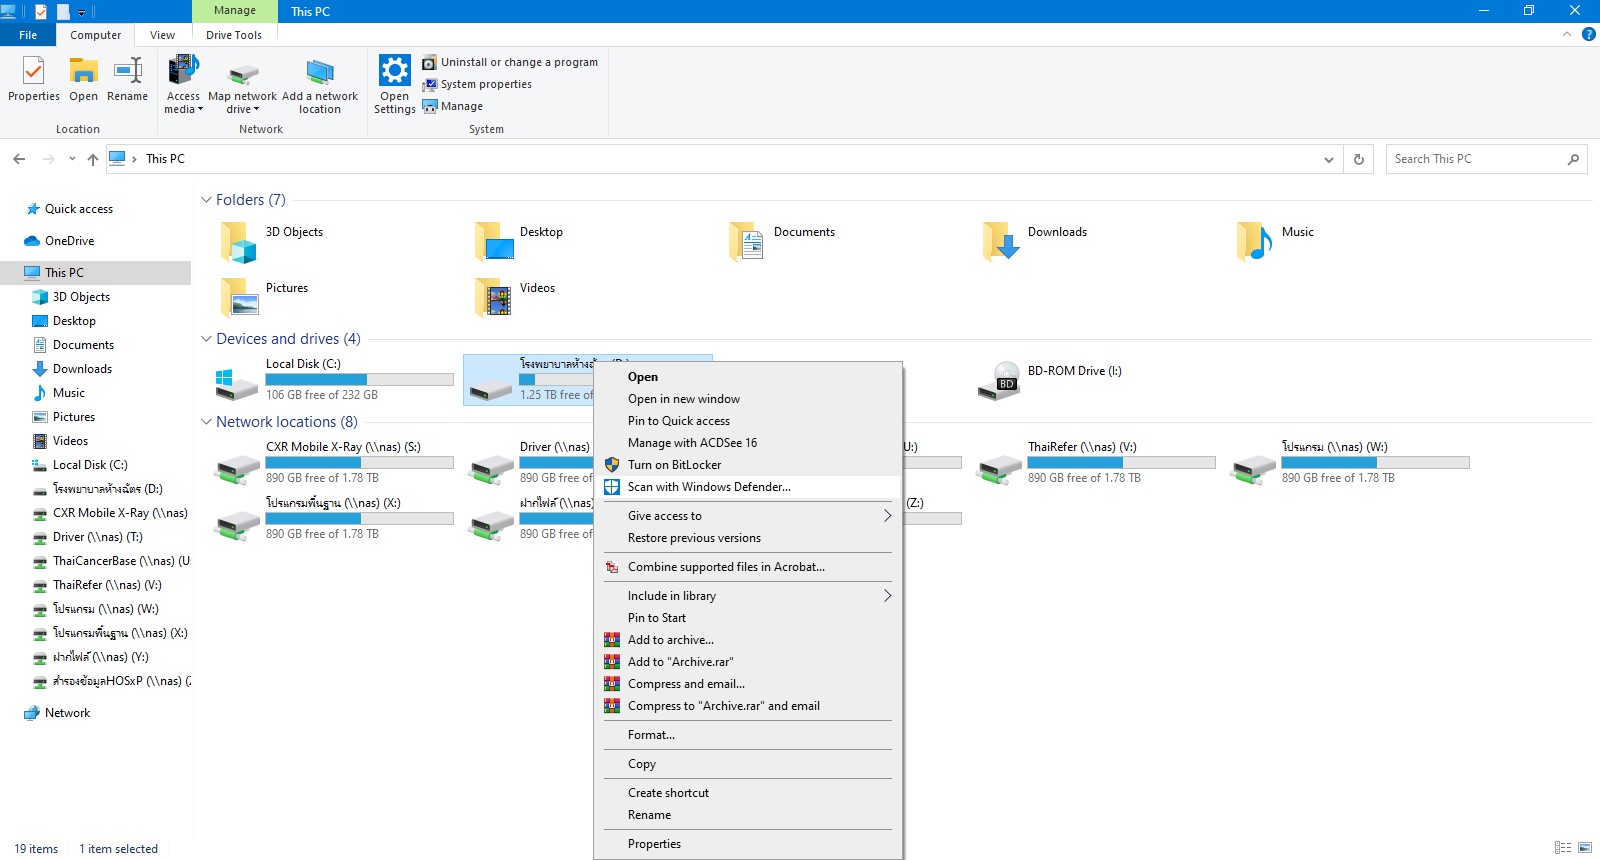Click the Open Settings gear icon
Screen dimensions: 1600x860
tap(394, 71)
